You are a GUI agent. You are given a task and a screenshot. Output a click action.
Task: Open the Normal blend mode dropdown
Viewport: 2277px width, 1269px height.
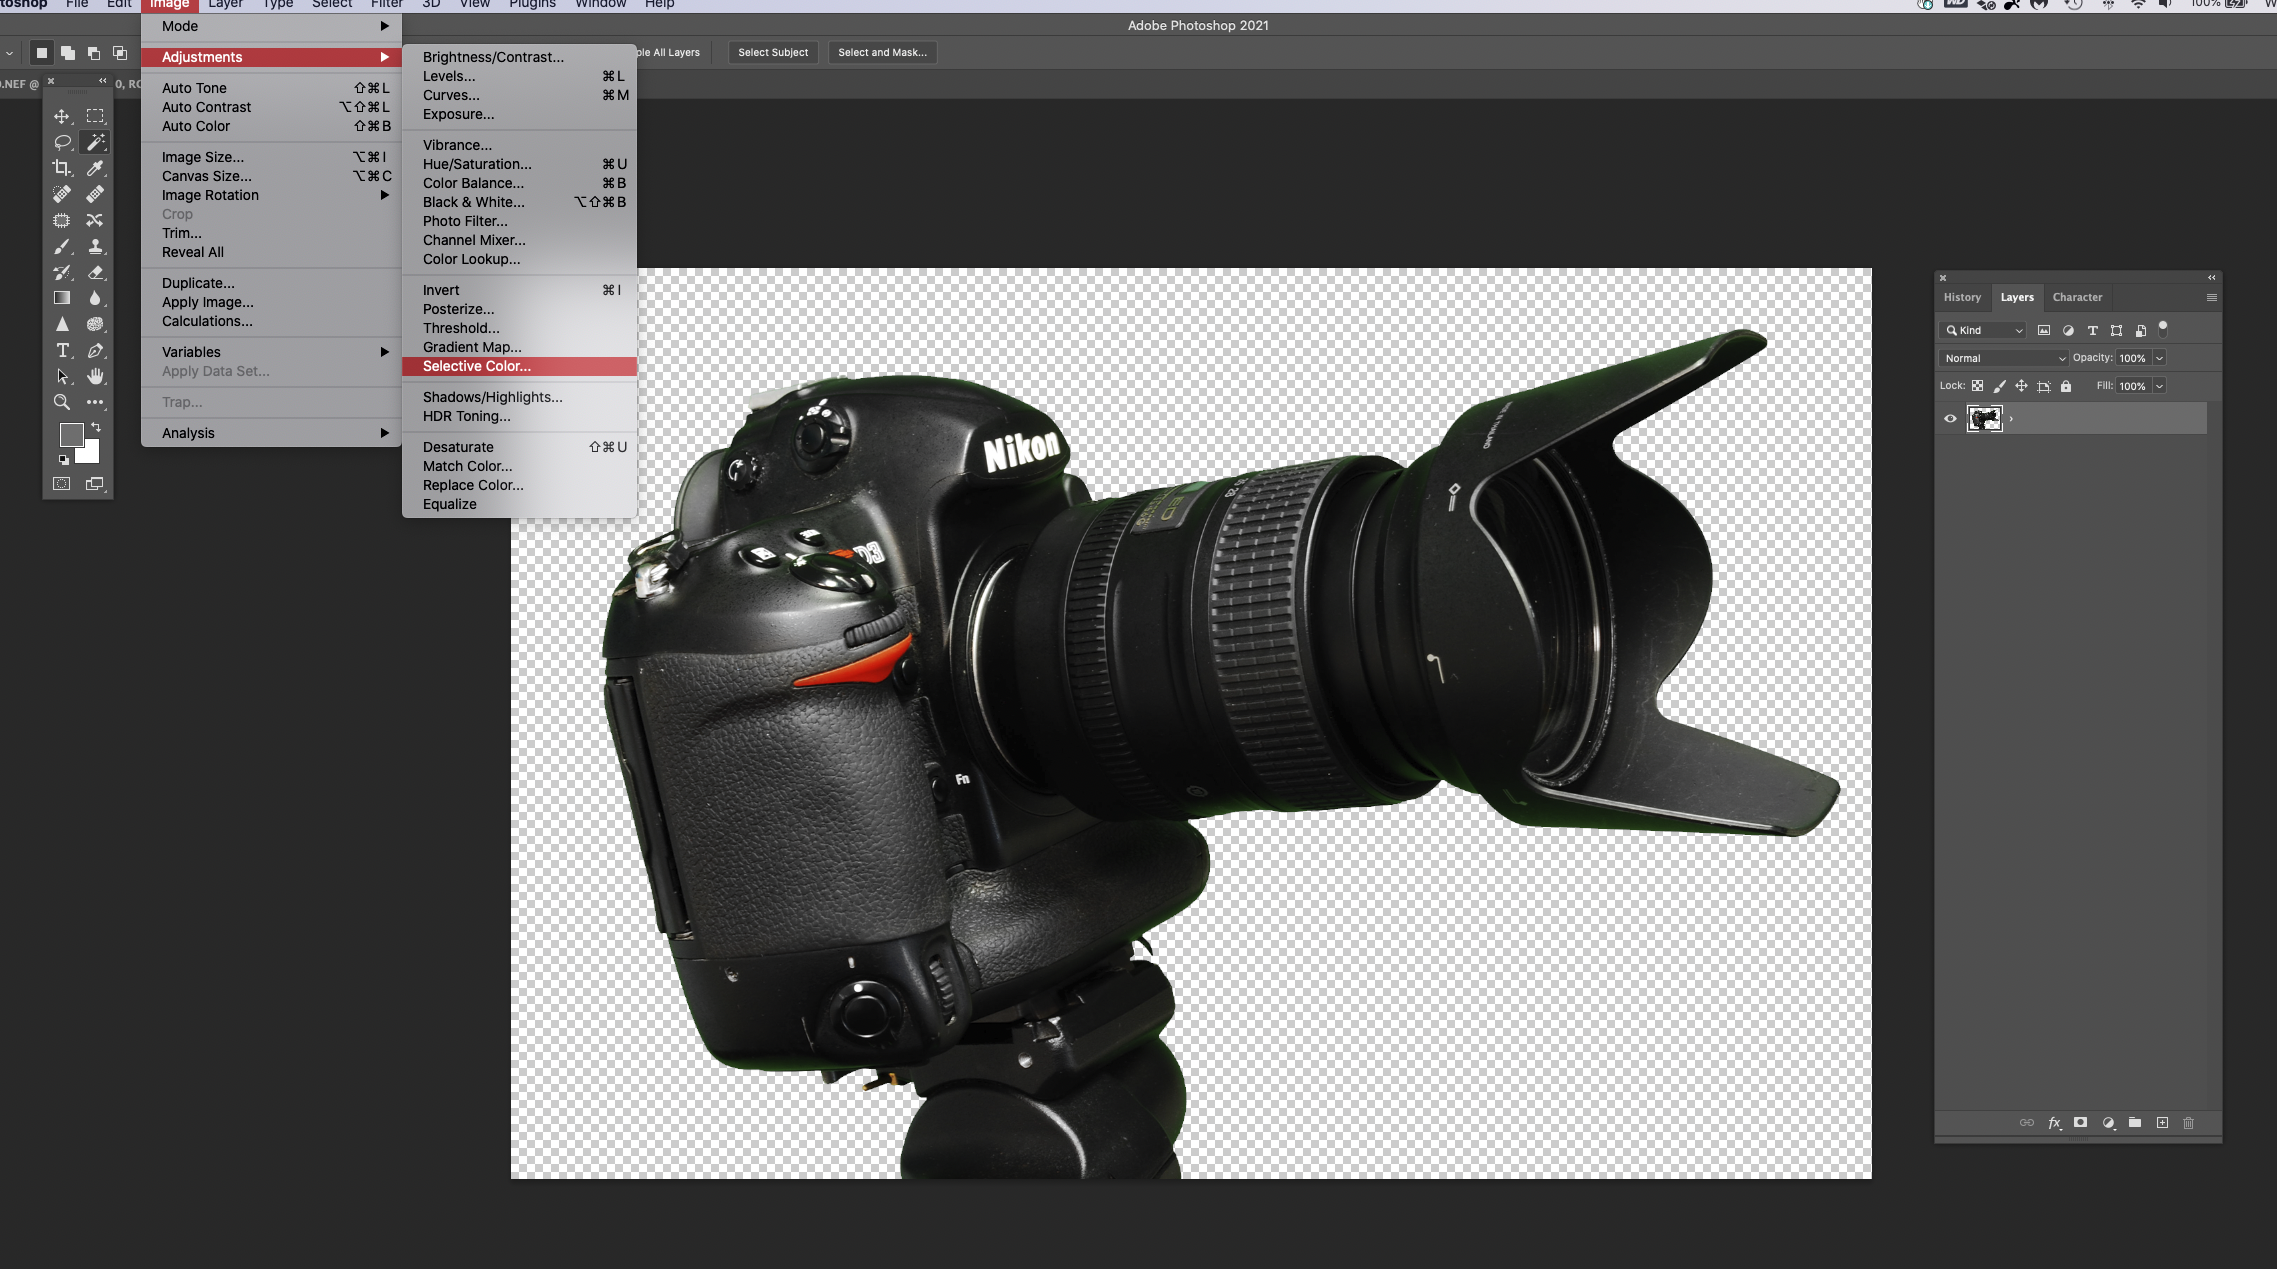tap(2004, 358)
